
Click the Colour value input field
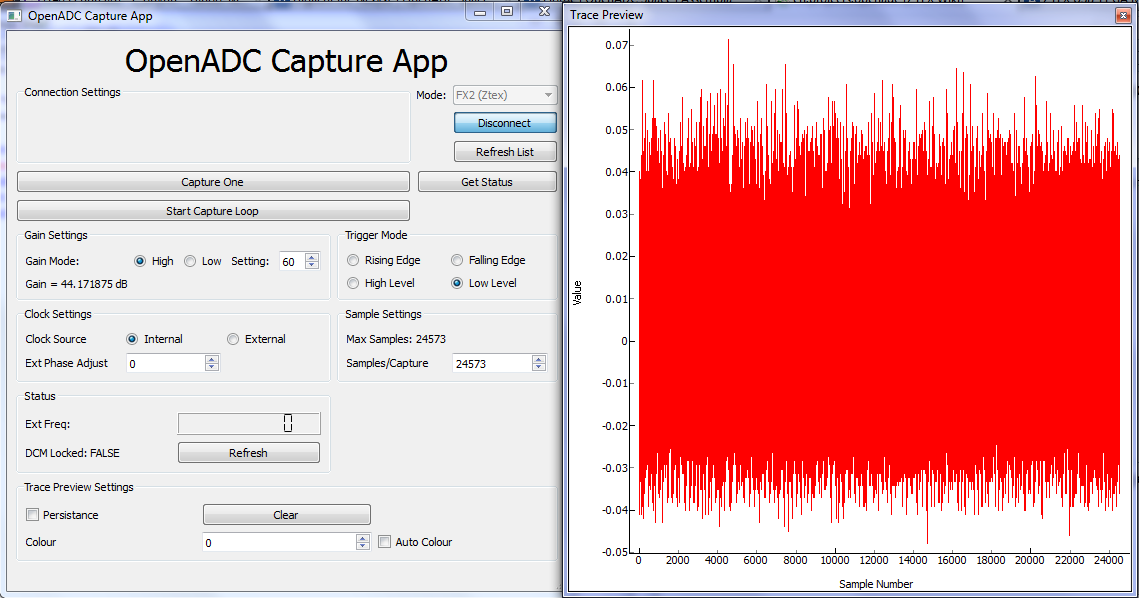point(278,542)
